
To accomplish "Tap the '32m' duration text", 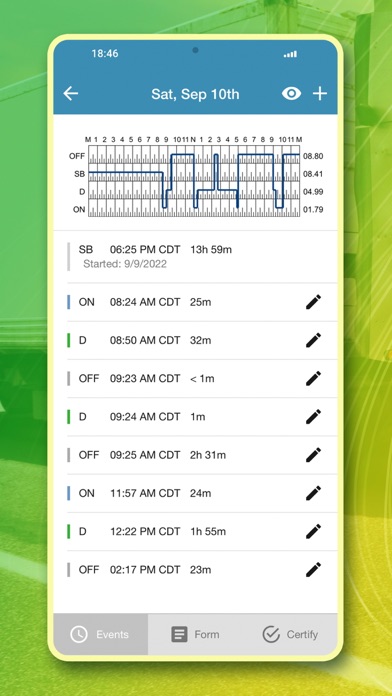I will [x=201, y=340].
